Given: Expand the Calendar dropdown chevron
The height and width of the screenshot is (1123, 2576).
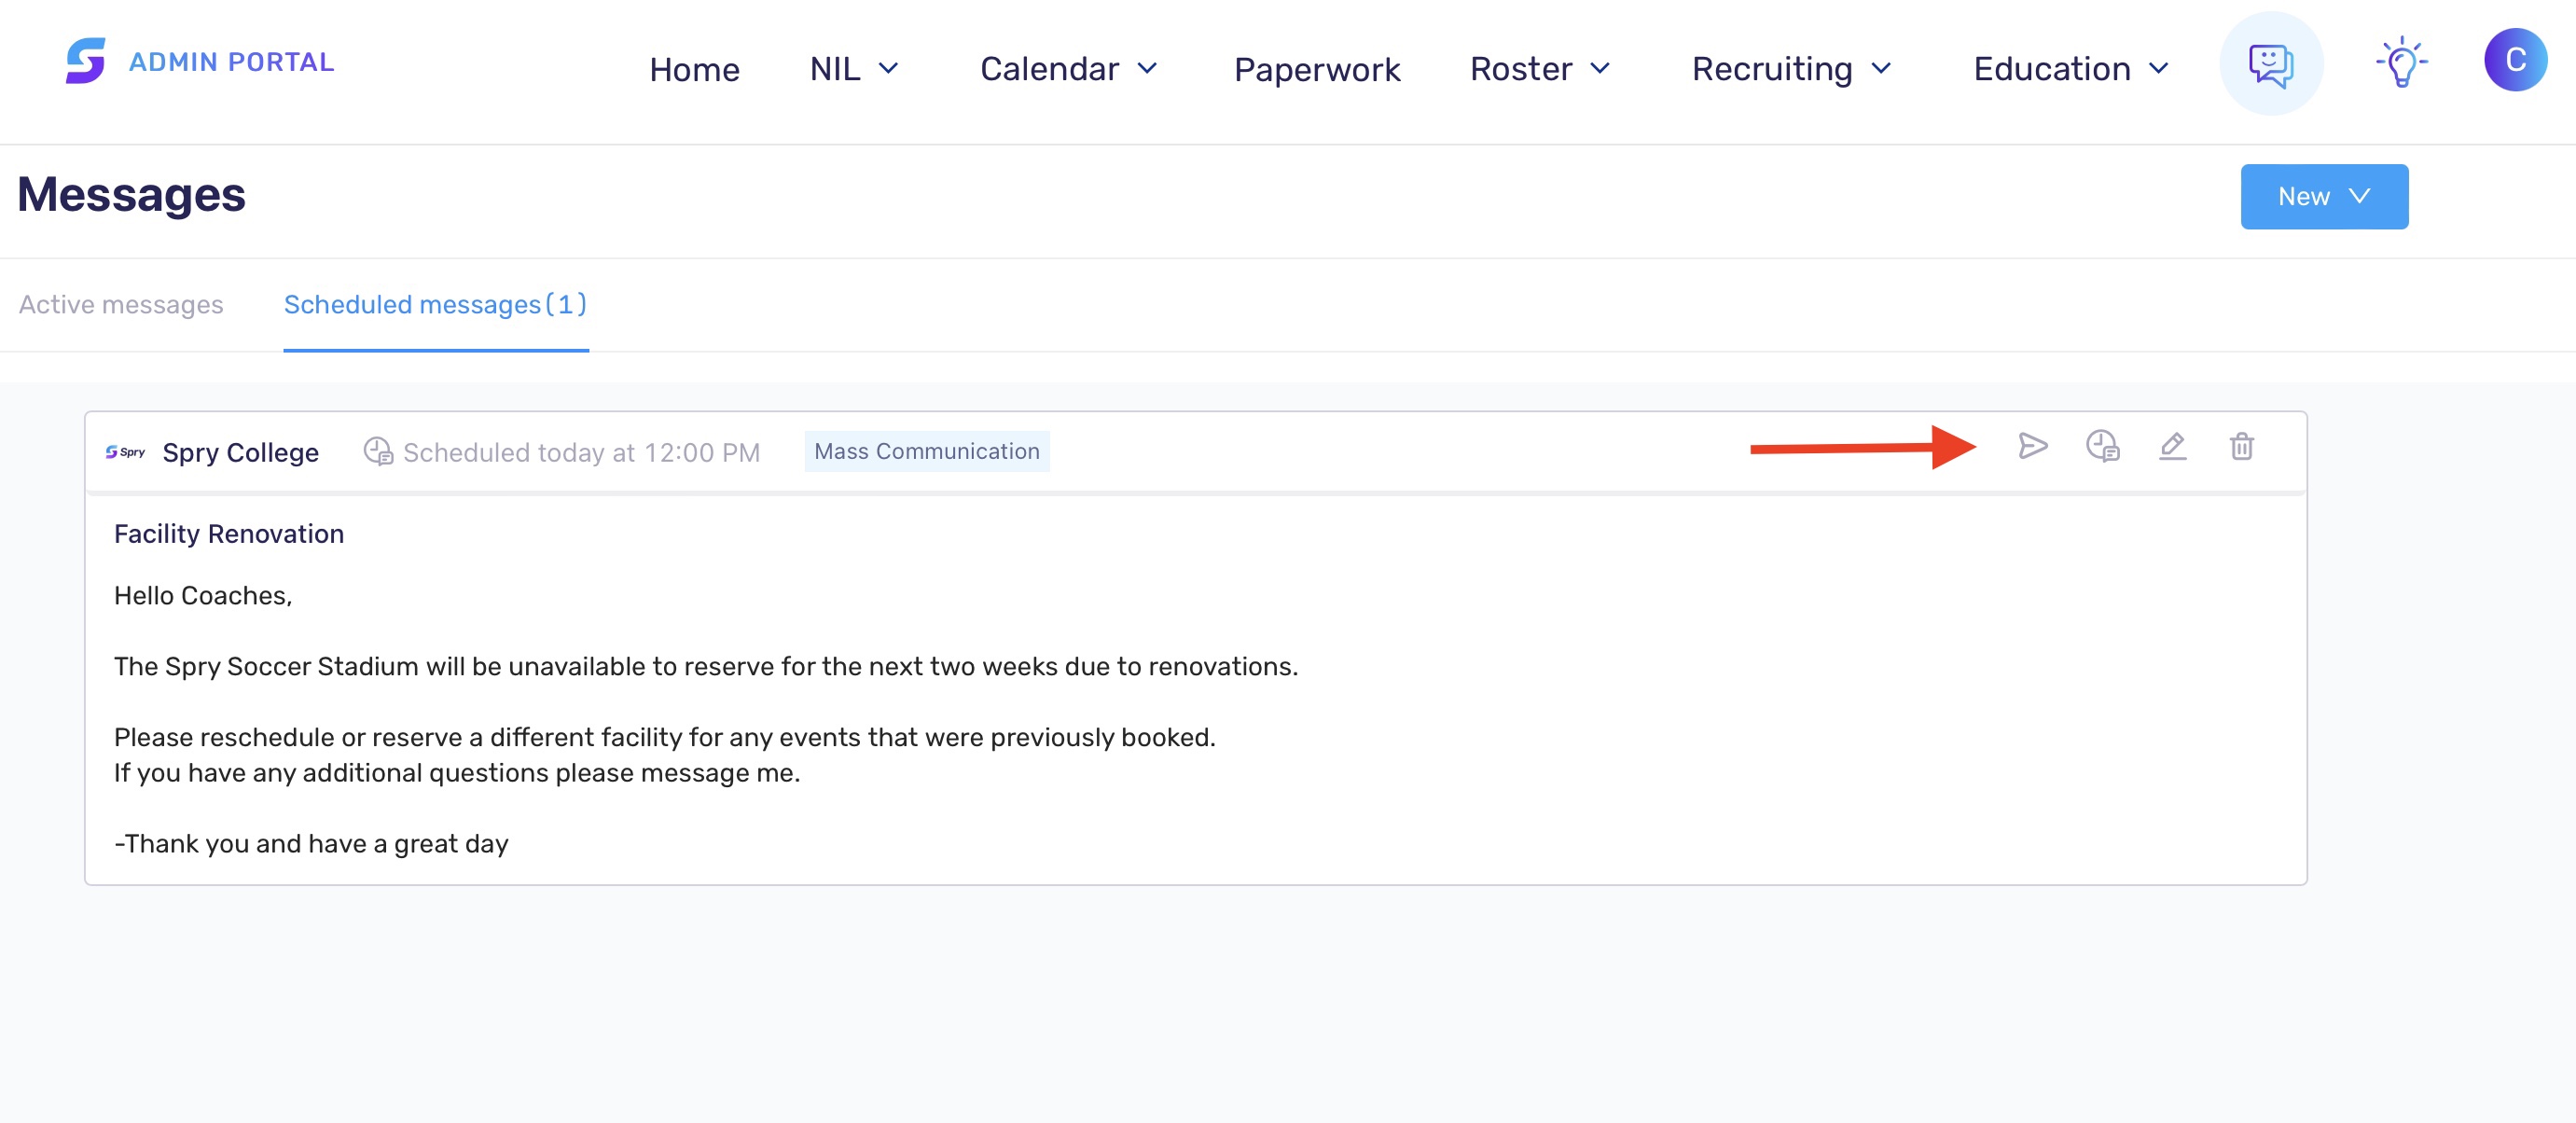Looking at the screenshot, I should click(1147, 69).
